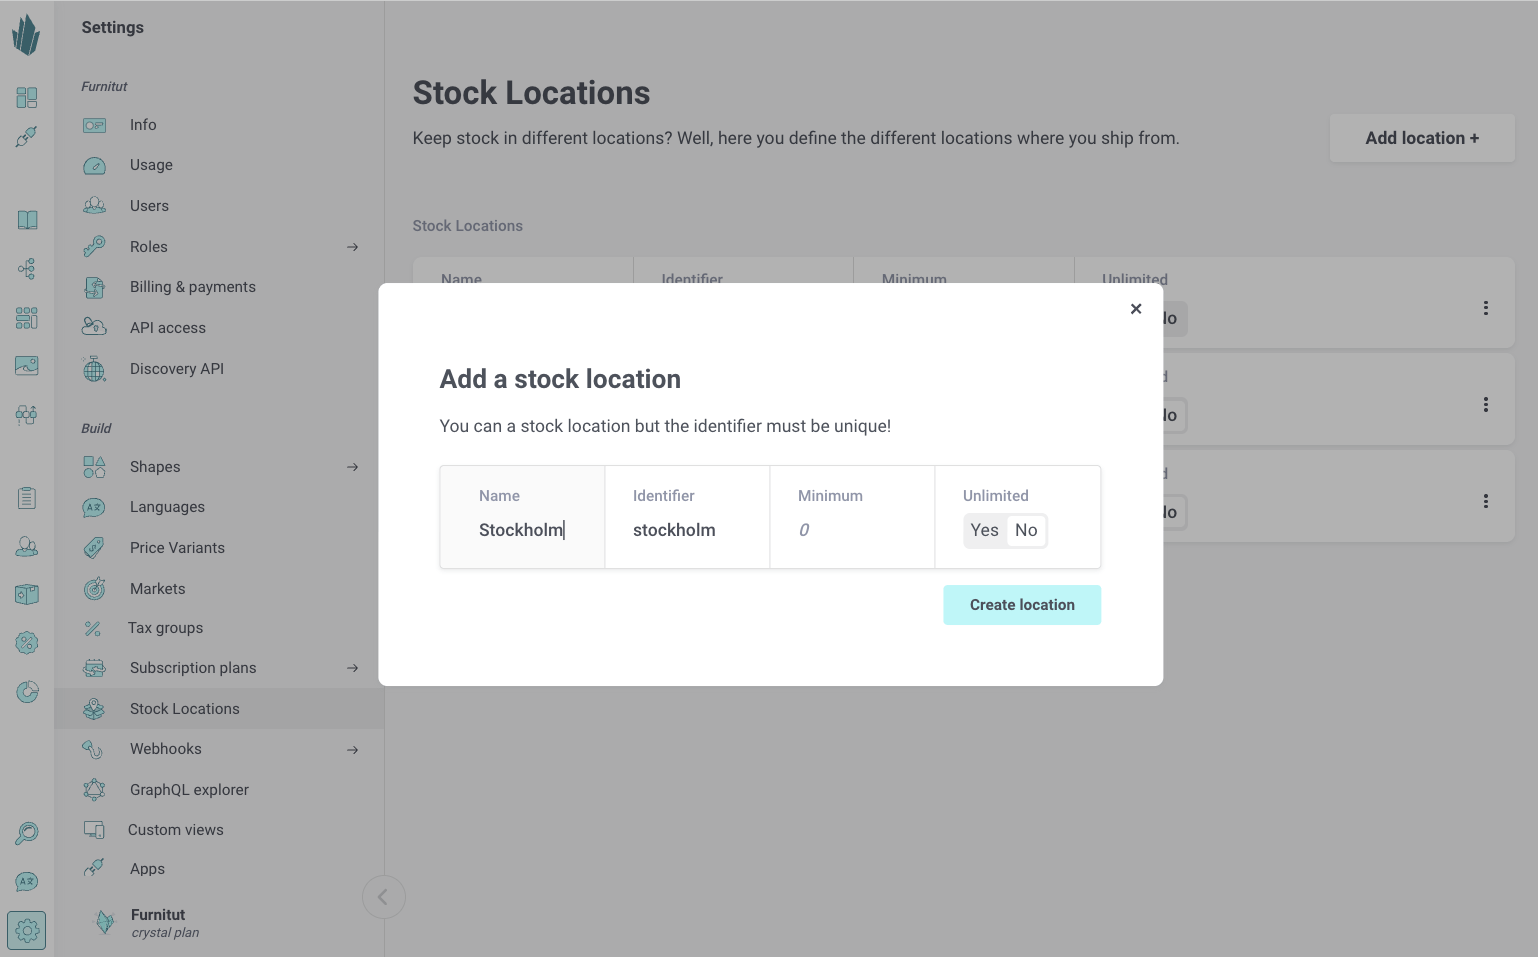Open the Webhooks hook icon
This screenshot has width=1538, height=957.
(93, 749)
